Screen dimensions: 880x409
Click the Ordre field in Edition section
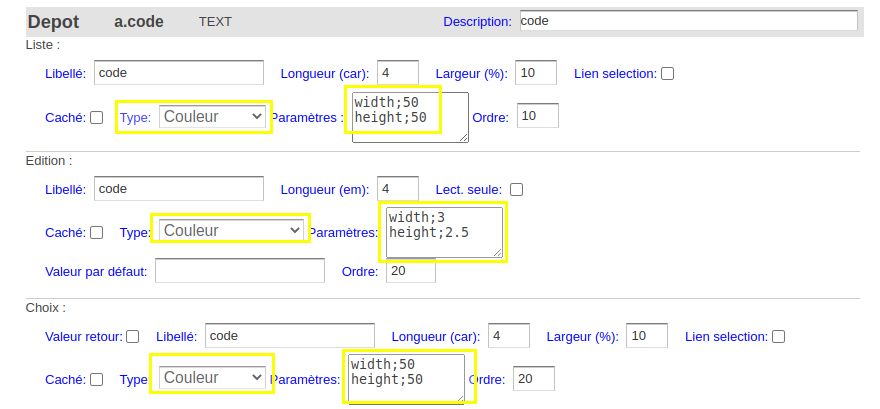(411, 271)
